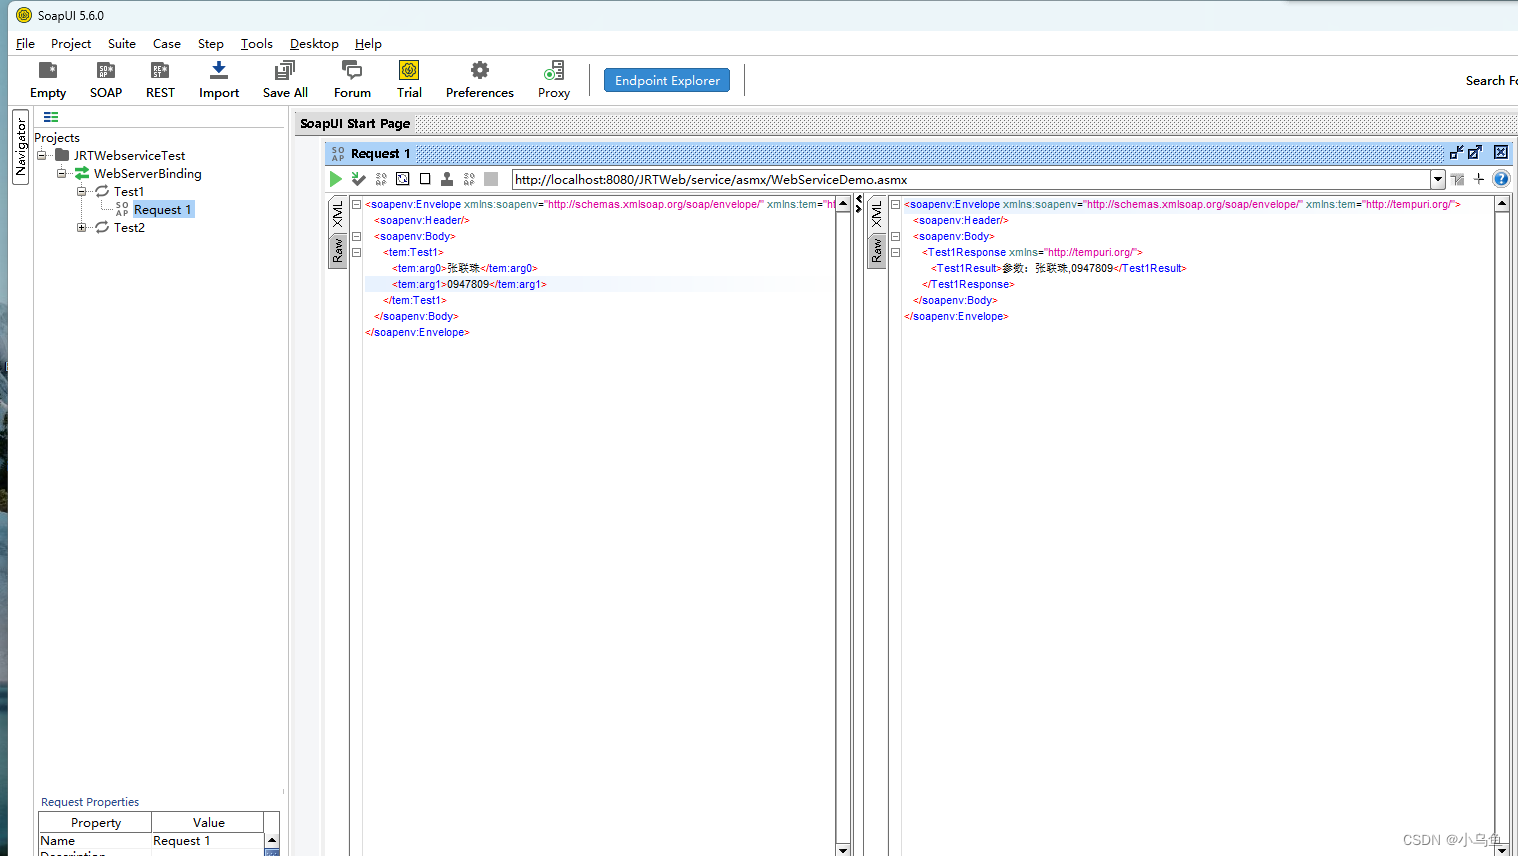Open the endpoint URL dropdown arrow
Viewport: 1518px width, 856px height.
(x=1437, y=179)
